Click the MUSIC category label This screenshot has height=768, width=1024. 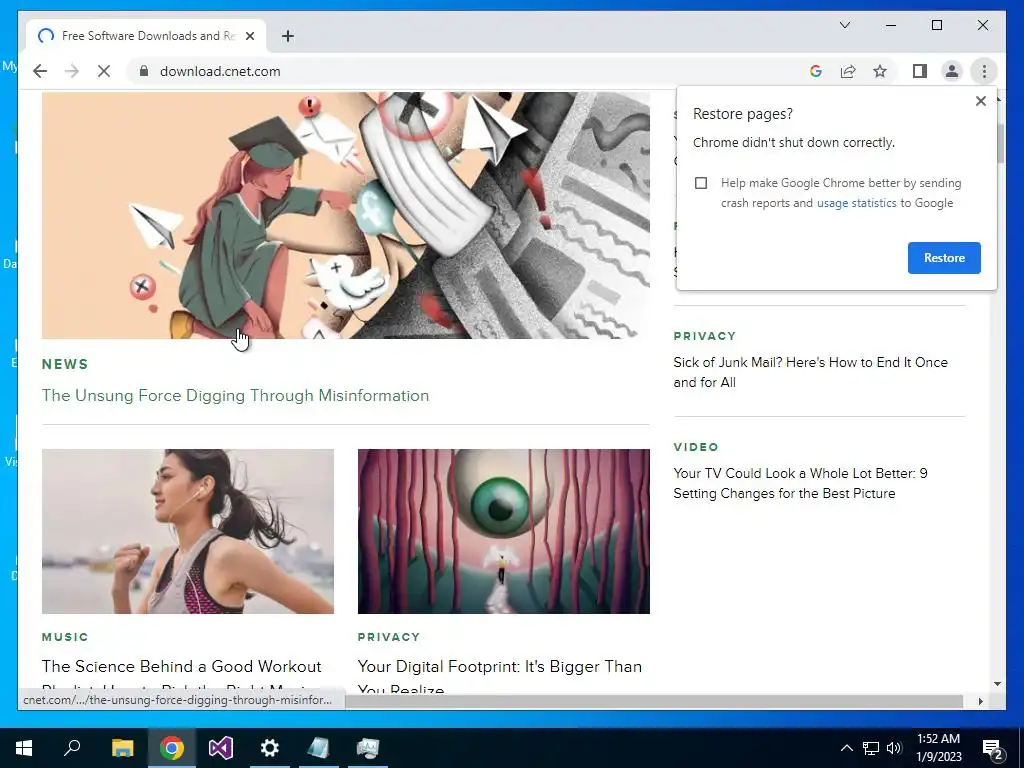coord(65,637)
